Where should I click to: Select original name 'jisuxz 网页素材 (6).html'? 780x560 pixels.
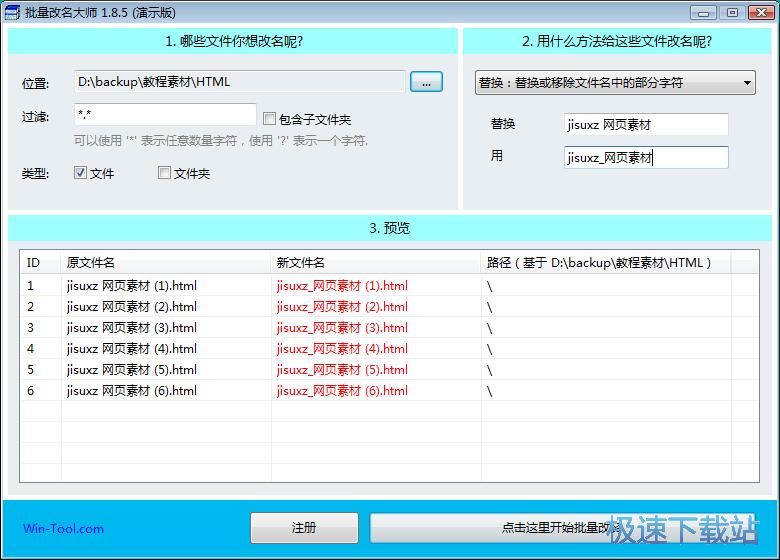(132, 390)
